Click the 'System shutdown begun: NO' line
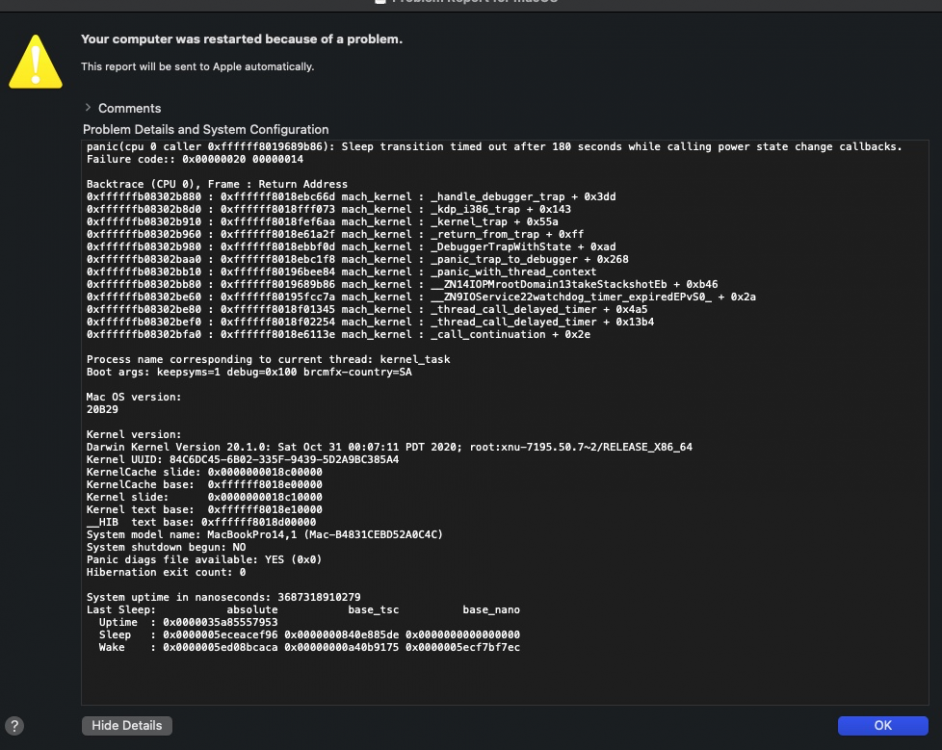The image size is (942, 750). click(x=166, y=547)
